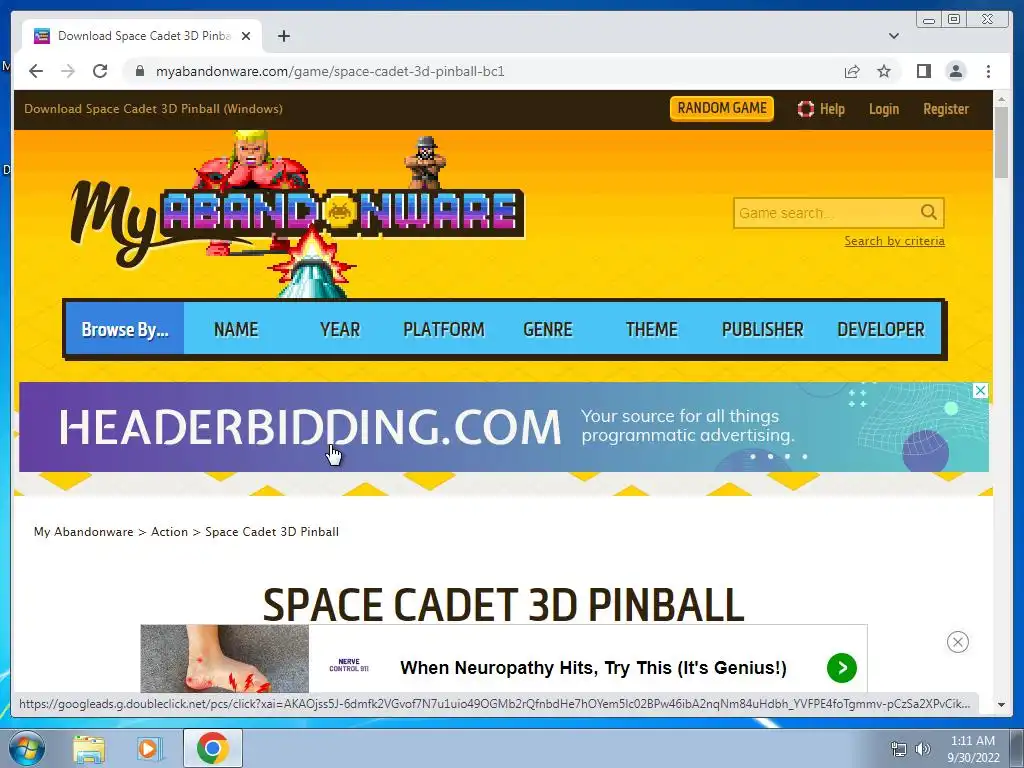Open the Help link

(x=821, y=109)
